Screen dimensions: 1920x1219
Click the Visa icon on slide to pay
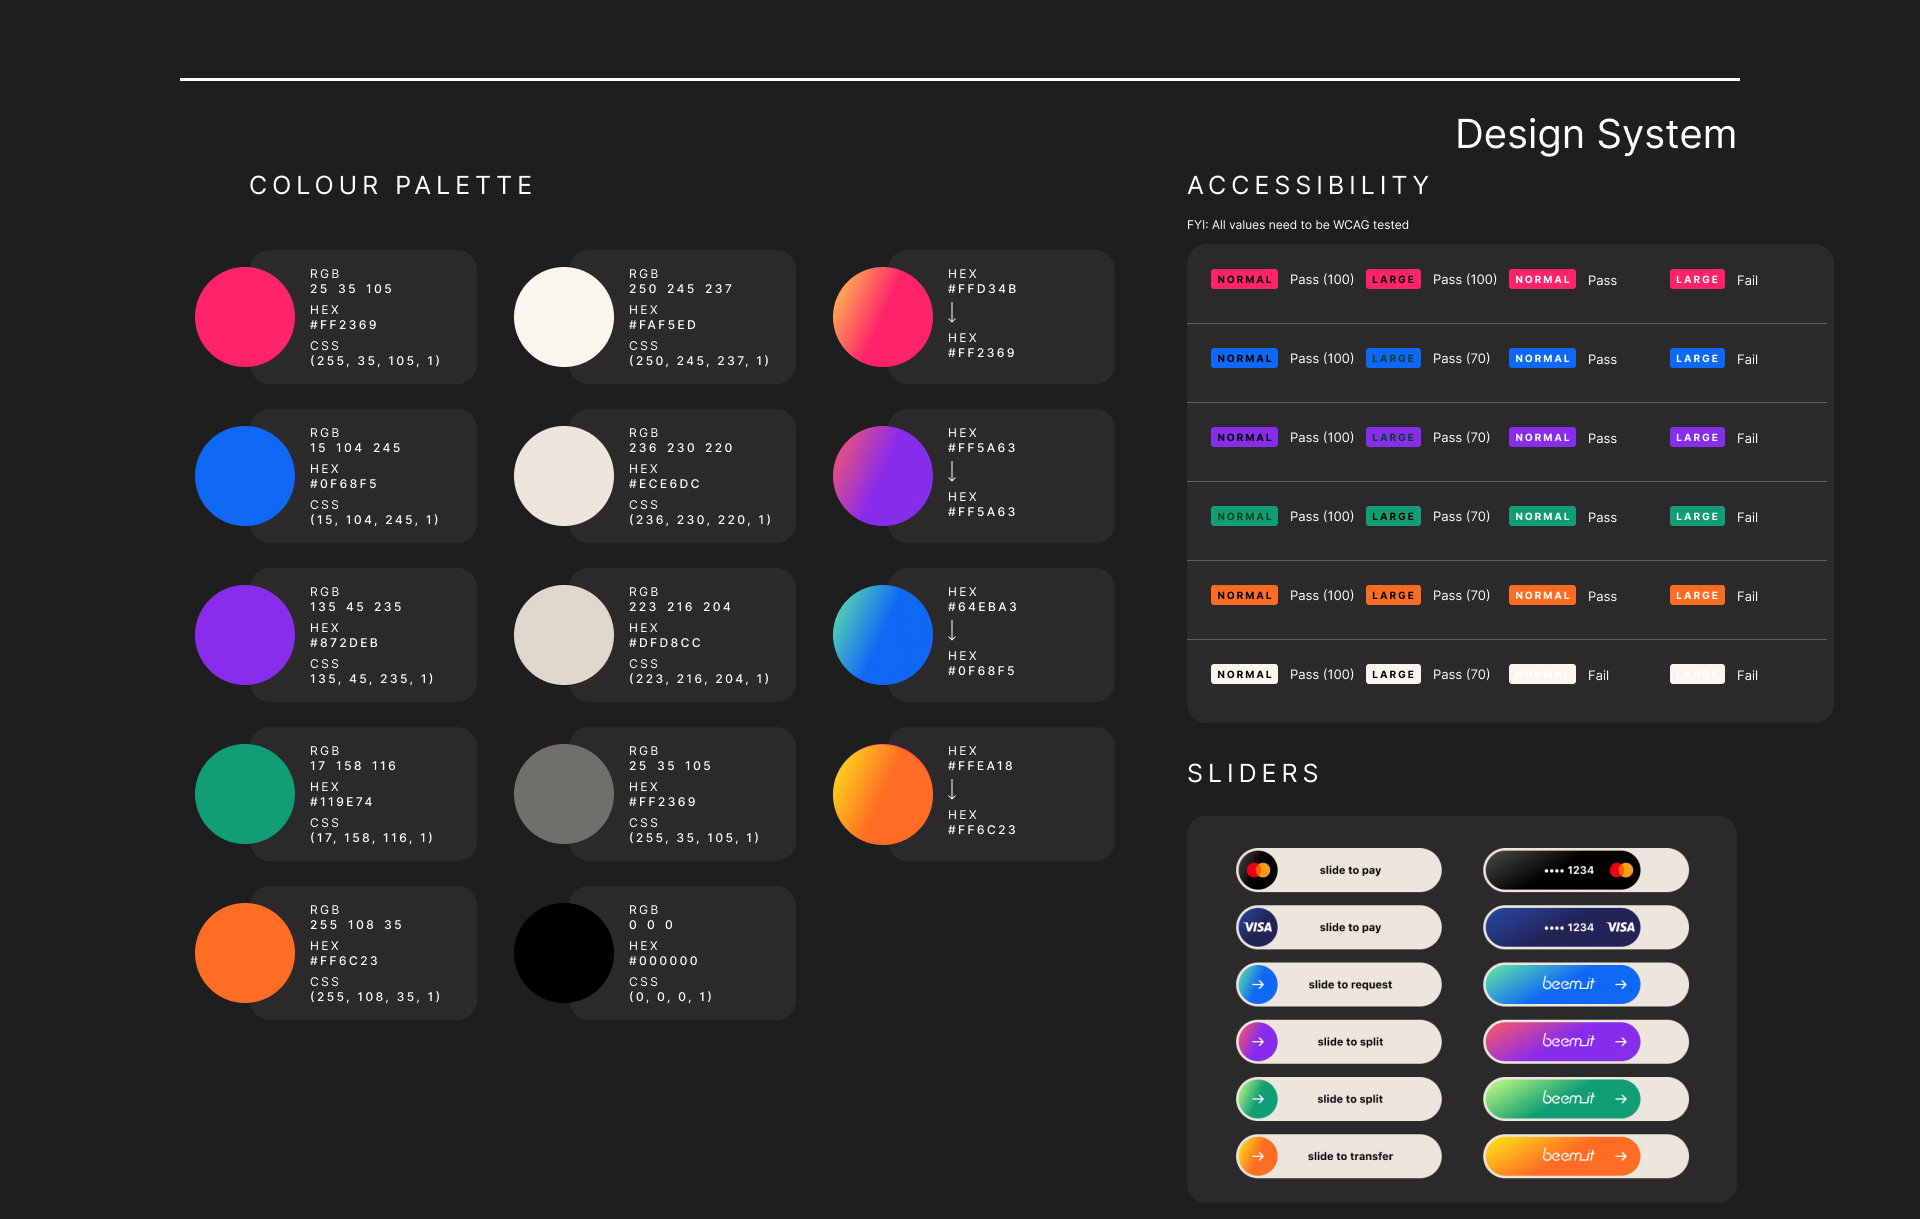coord(1258,927)
